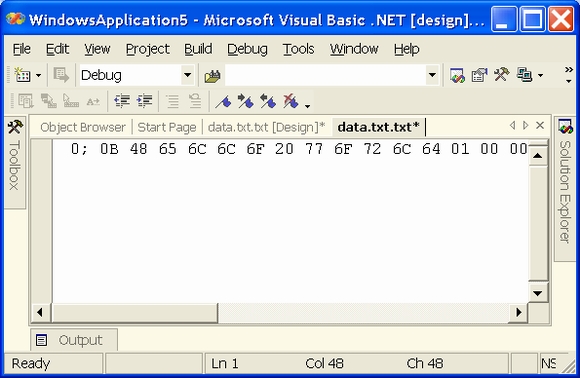This screenshot has height=378, width=580.
Task: Open the Tools menu
Action: coord(299,49)
